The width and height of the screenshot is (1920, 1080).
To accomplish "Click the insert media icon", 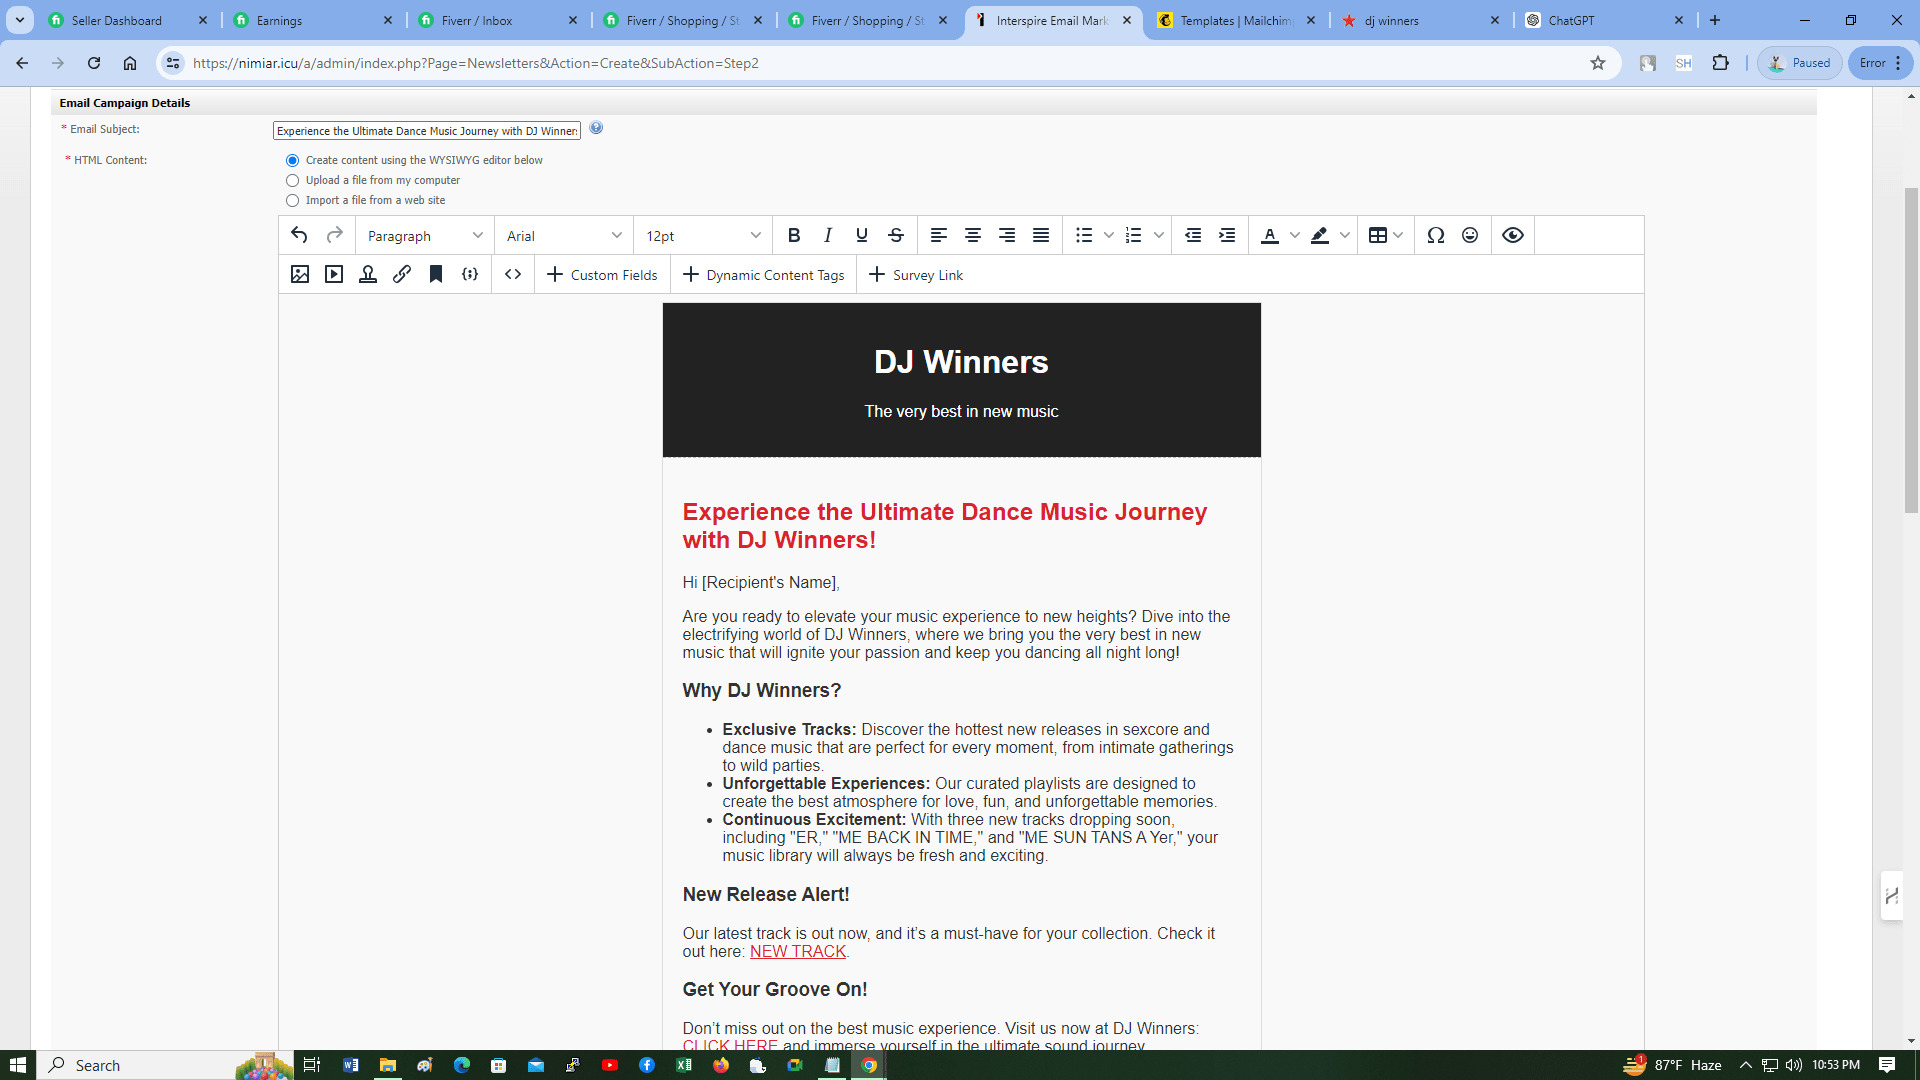I will [x=334, y=274].
